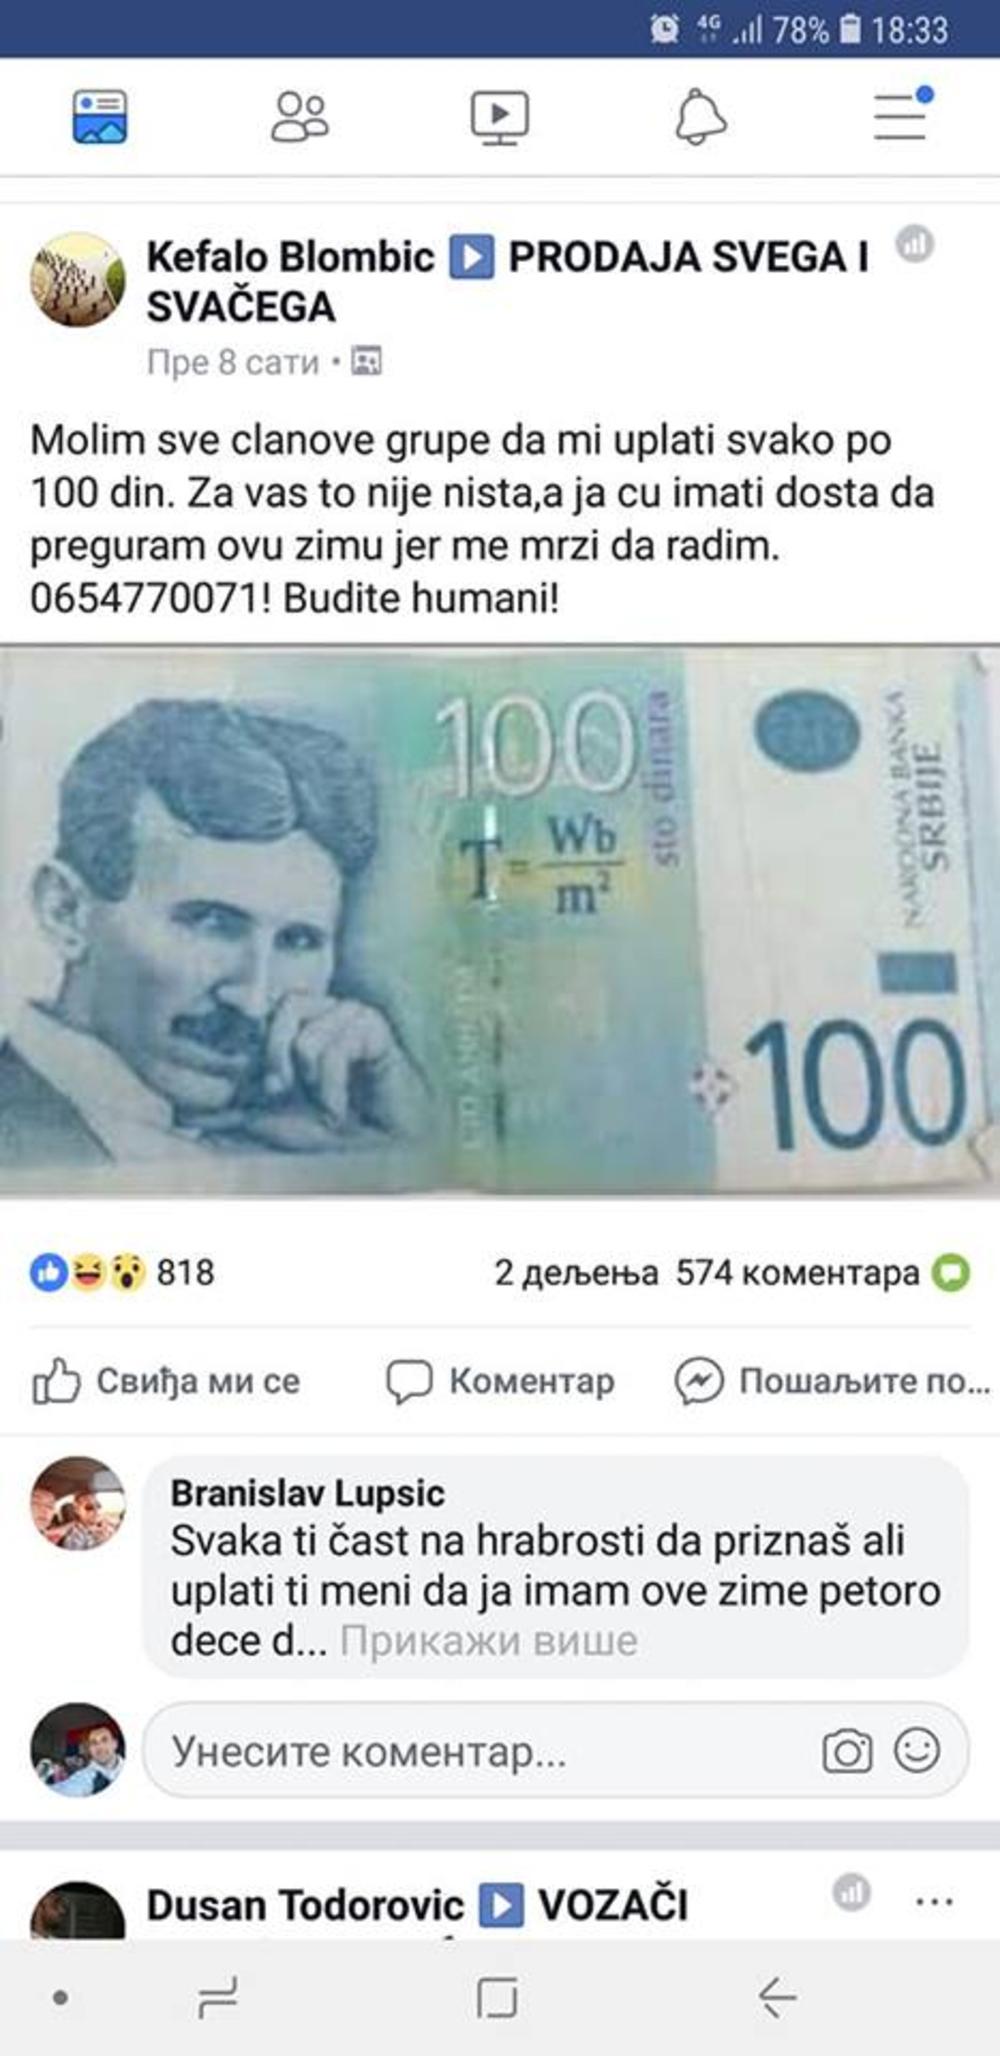Open three-dot options on Dusan Todorovic post
Screen dimensions: 1000x2056
click(x=934, y=1901)
